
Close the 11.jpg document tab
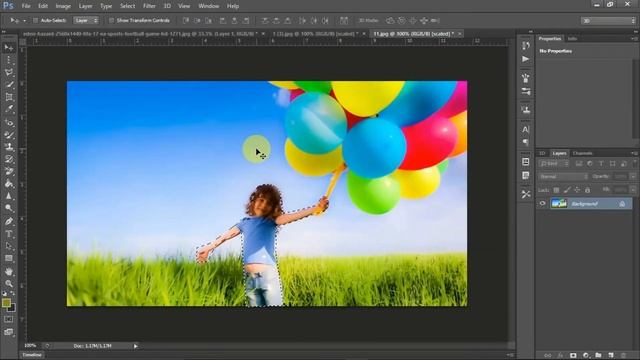tap(460, 34)
